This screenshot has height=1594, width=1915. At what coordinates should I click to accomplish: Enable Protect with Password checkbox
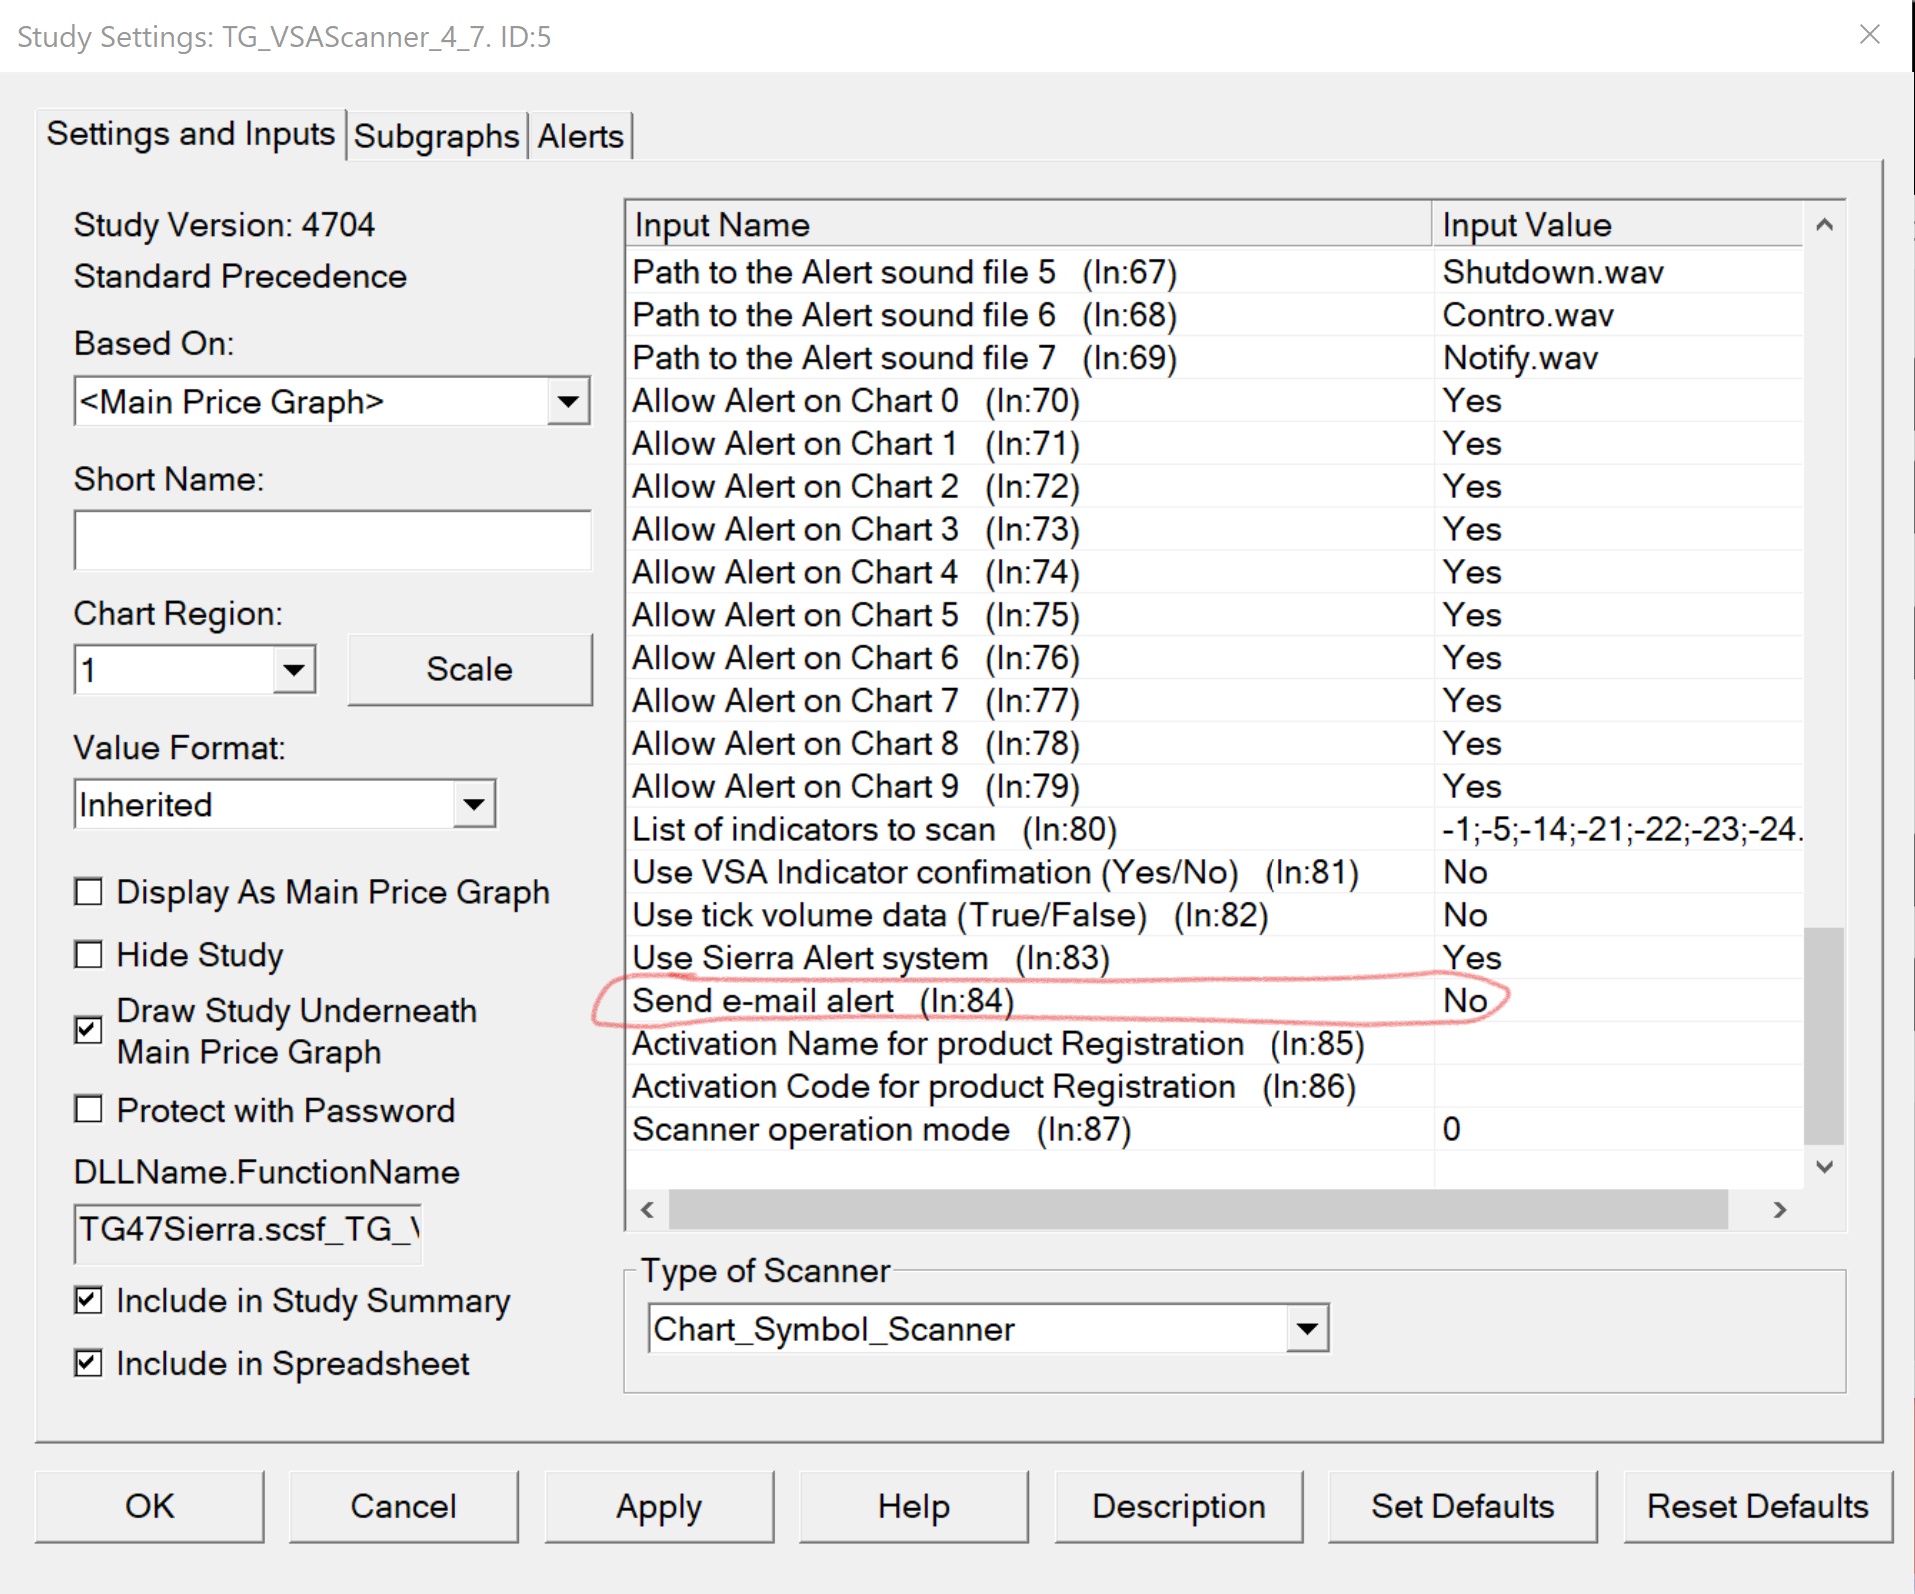(x=89, y=1109)
